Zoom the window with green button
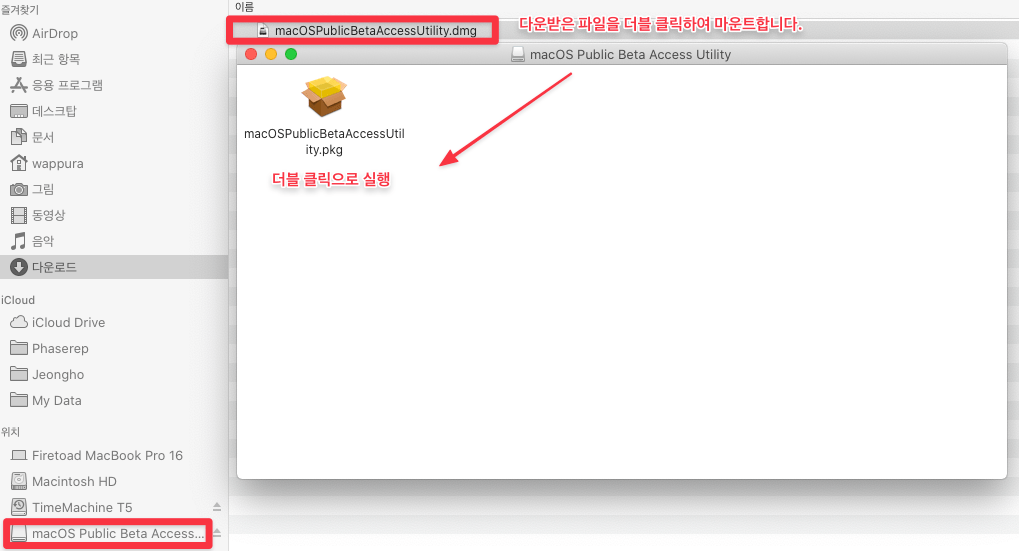1019x551 pixels. coord(291,54)
